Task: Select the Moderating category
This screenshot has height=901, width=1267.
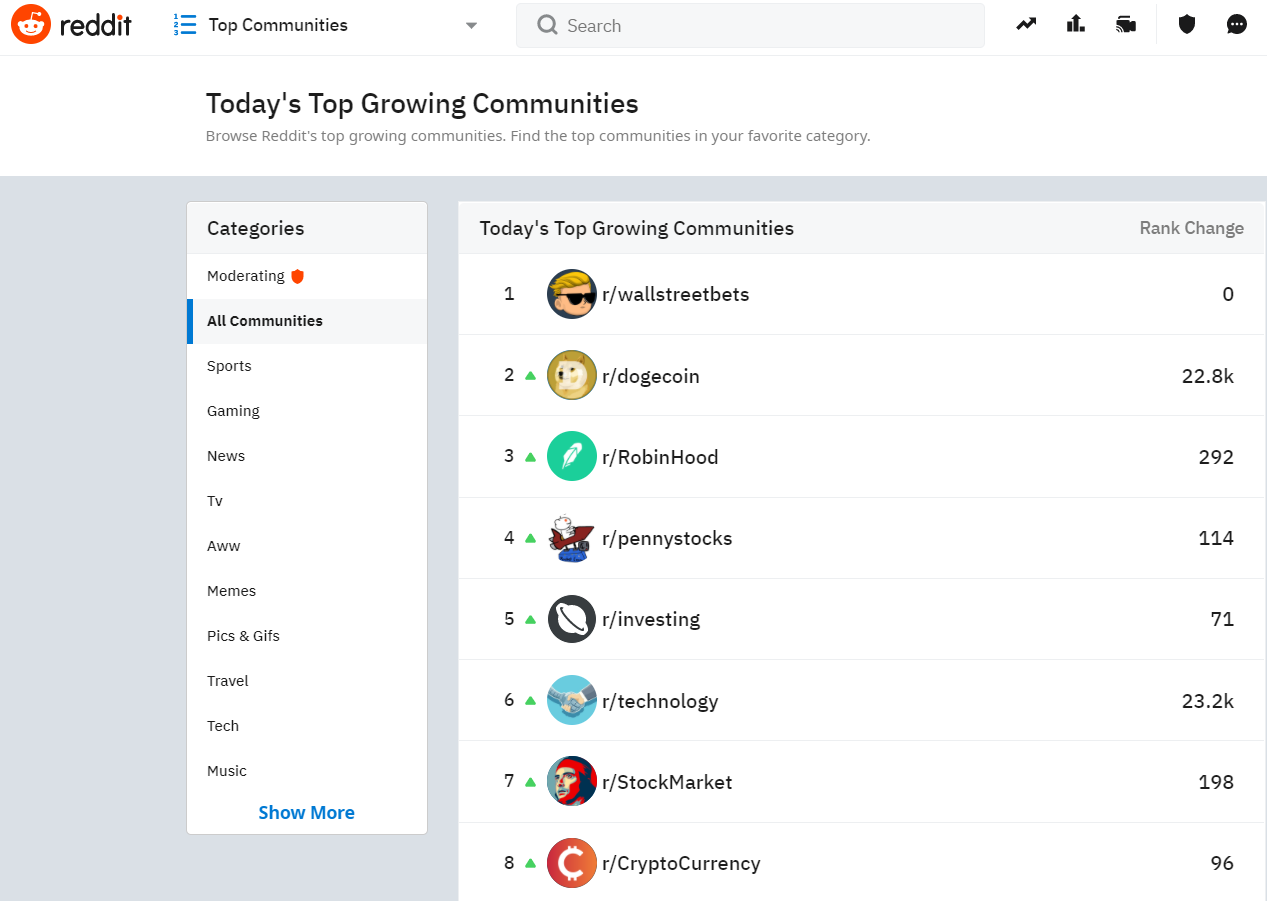Action: click(x=246, y=276)
